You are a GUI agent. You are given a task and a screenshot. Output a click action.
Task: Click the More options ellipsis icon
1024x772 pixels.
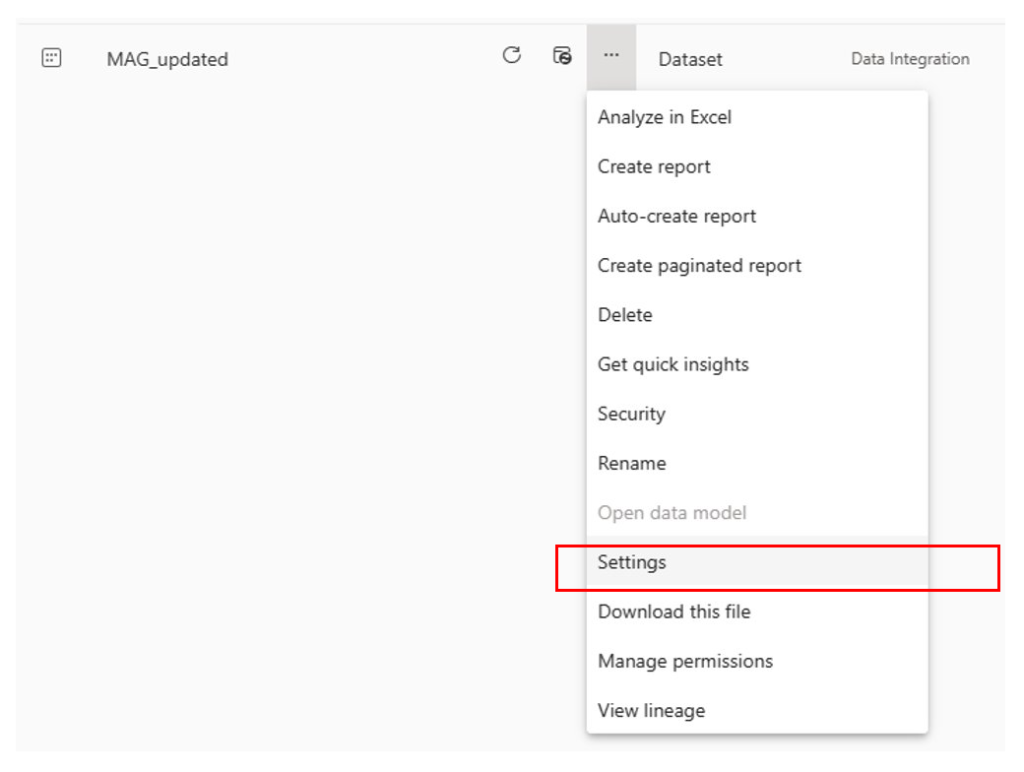tap(611, 57)
